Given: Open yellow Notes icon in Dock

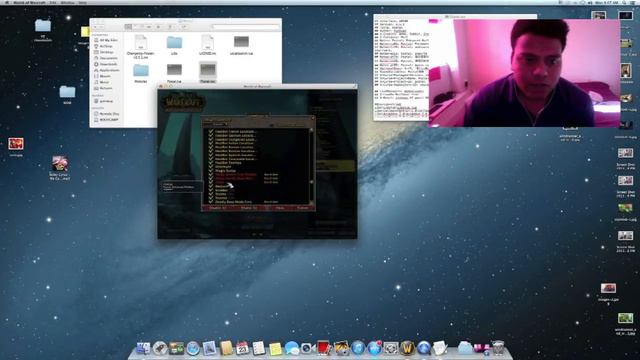Looking at the screenshot, I should click(275, 348).
